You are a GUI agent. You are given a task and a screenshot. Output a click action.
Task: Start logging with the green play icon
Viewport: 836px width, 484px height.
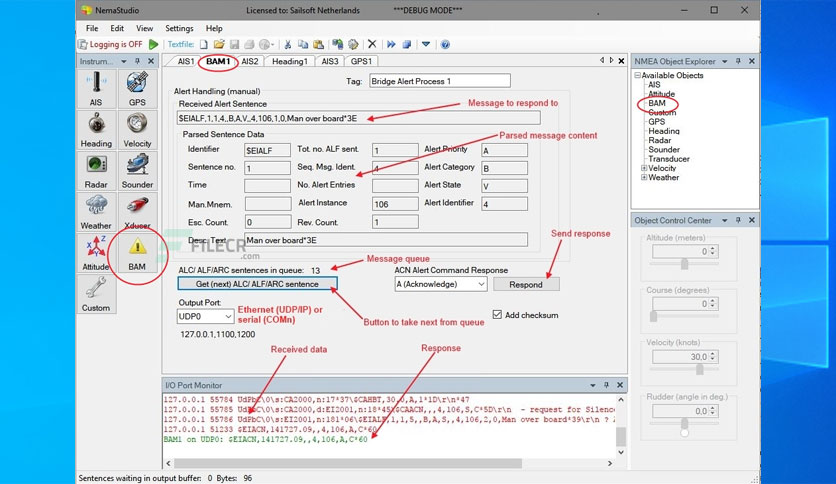click(154, 44)
